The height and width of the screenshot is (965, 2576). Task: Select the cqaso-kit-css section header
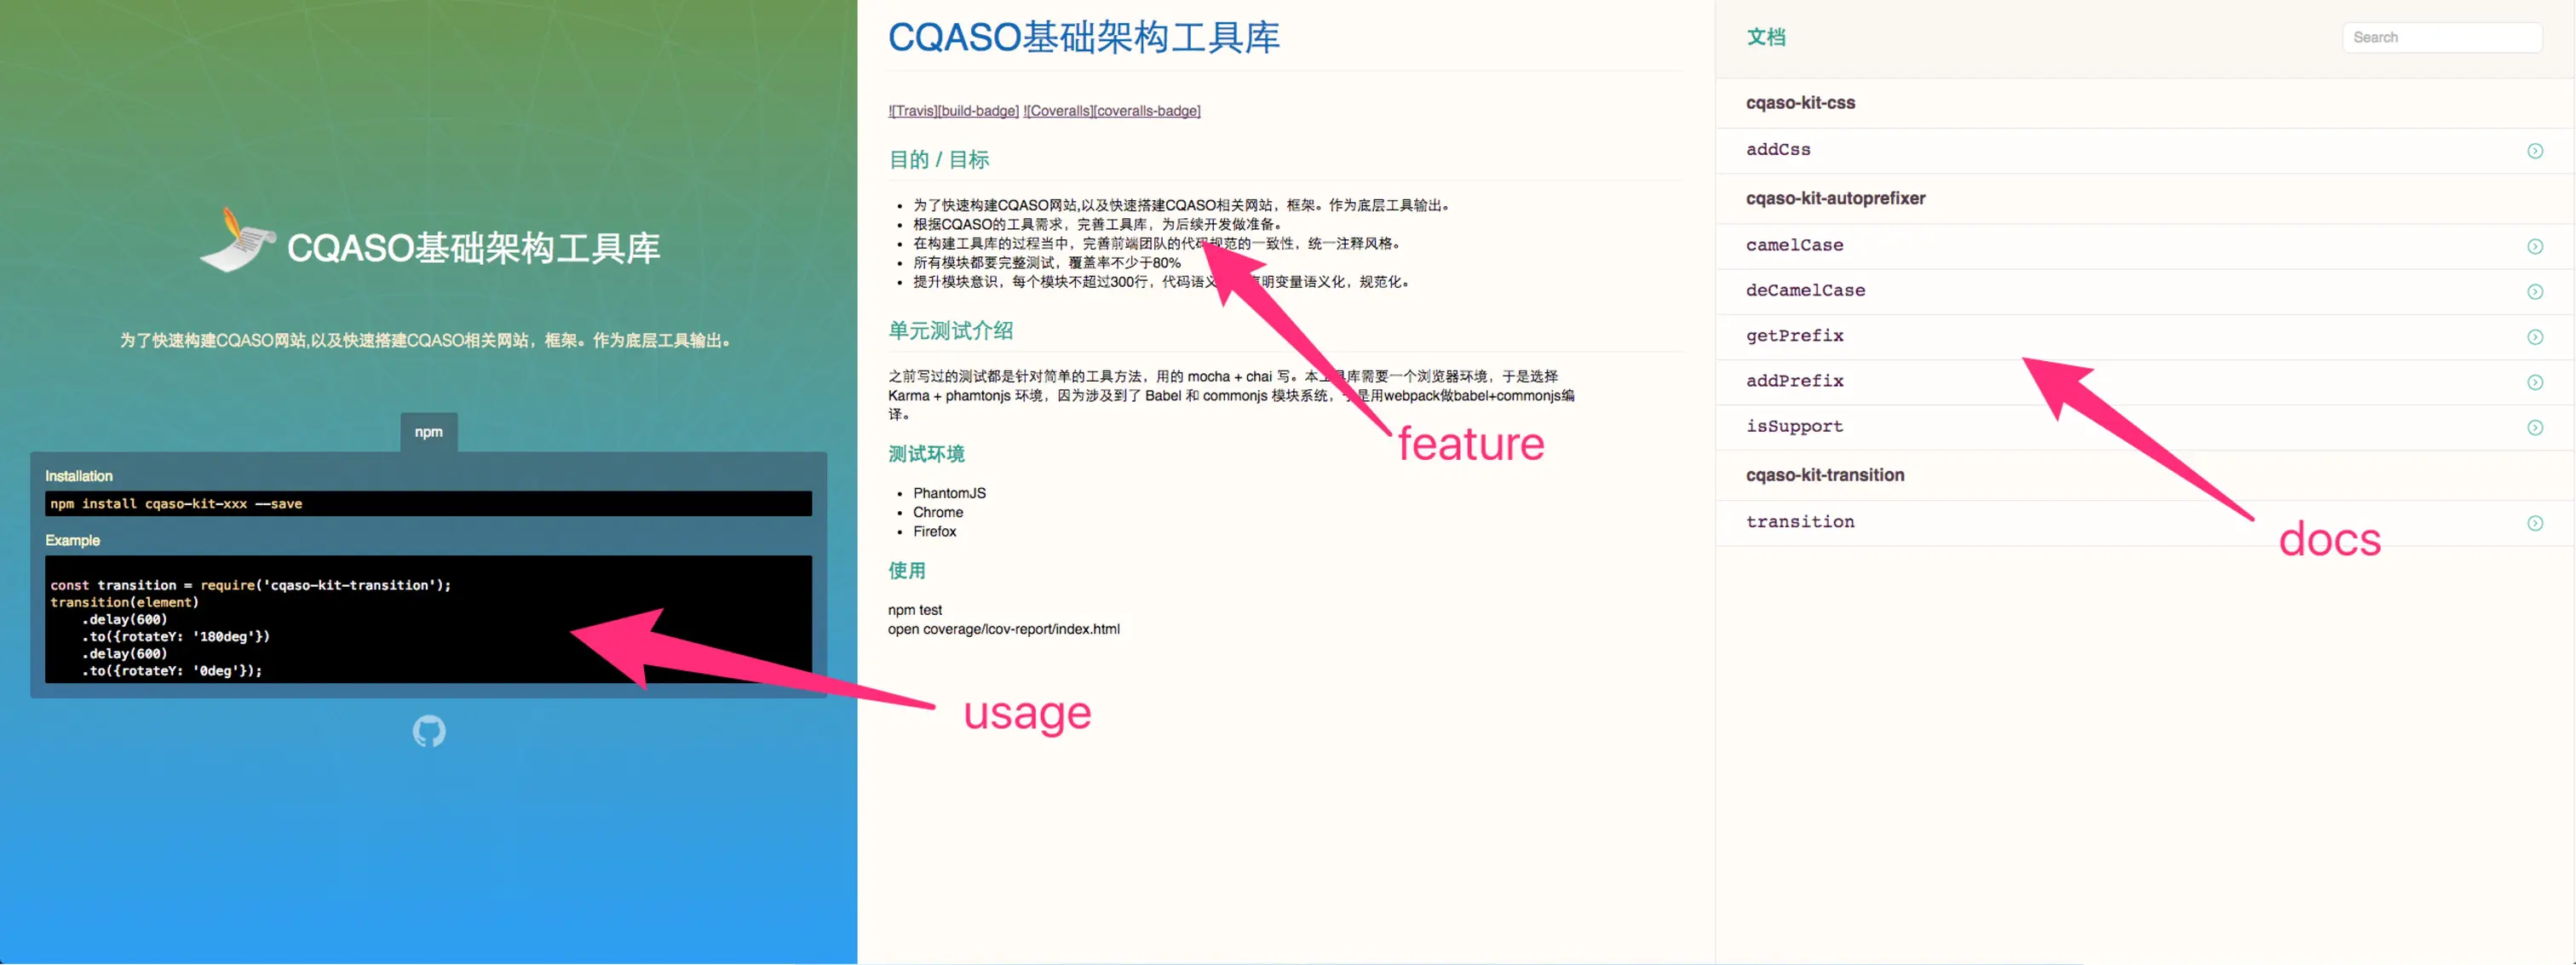(x=1799, y=103)
